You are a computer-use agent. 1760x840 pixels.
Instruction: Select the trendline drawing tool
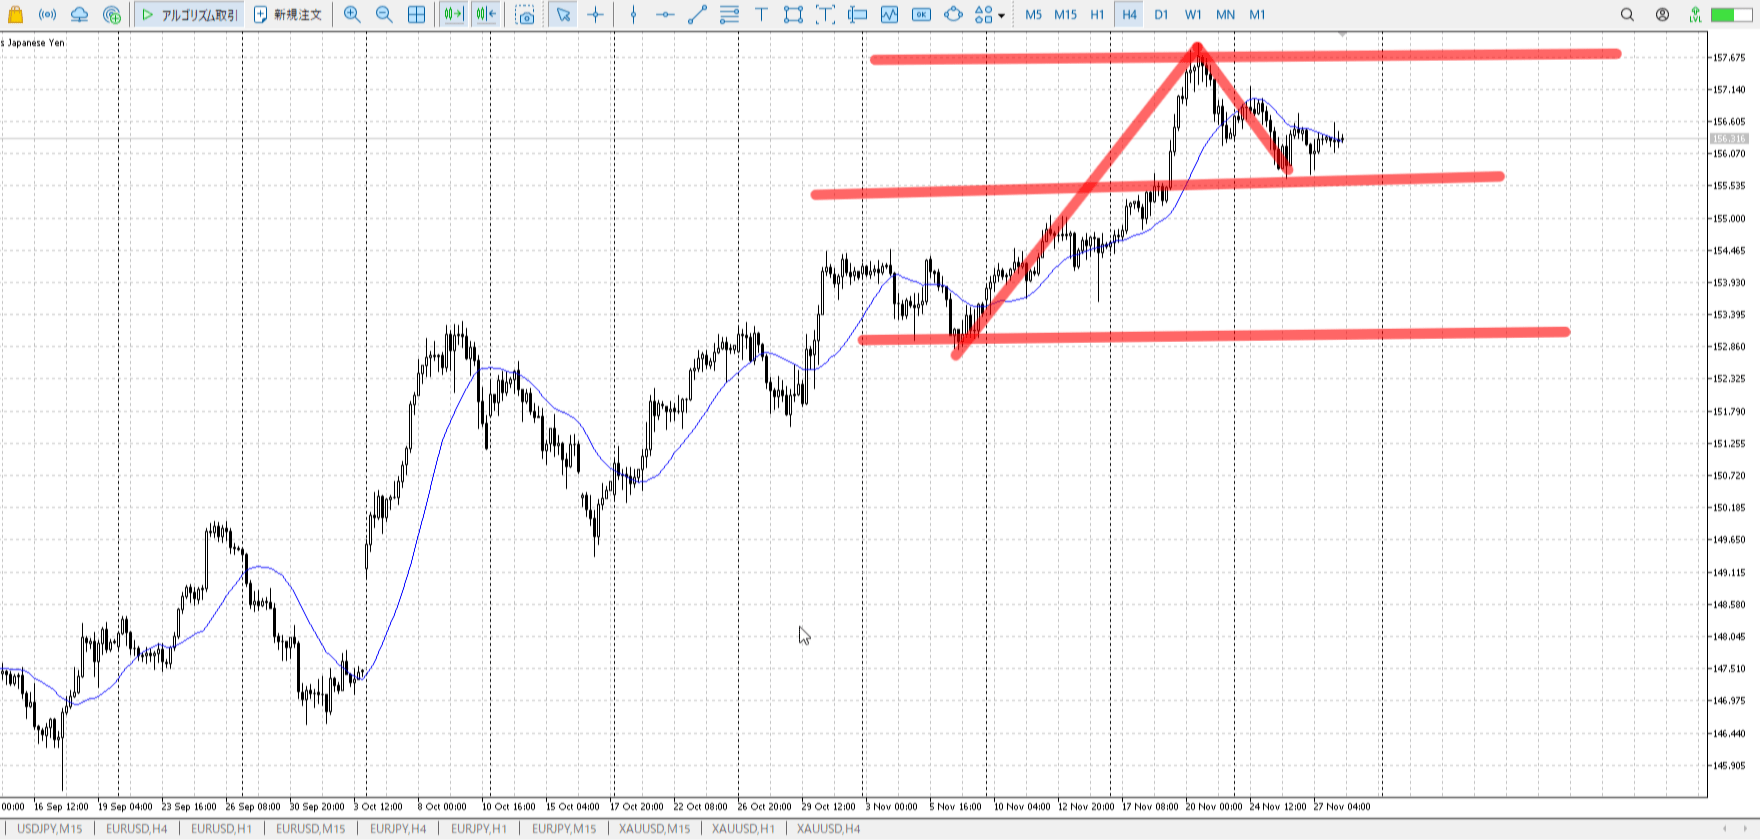698,14
